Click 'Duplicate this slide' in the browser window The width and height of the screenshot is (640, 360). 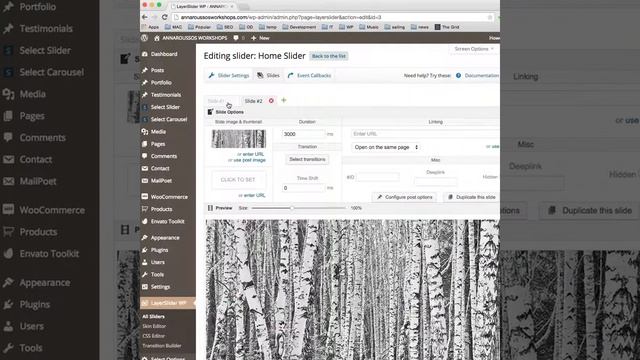click(472, 197)
